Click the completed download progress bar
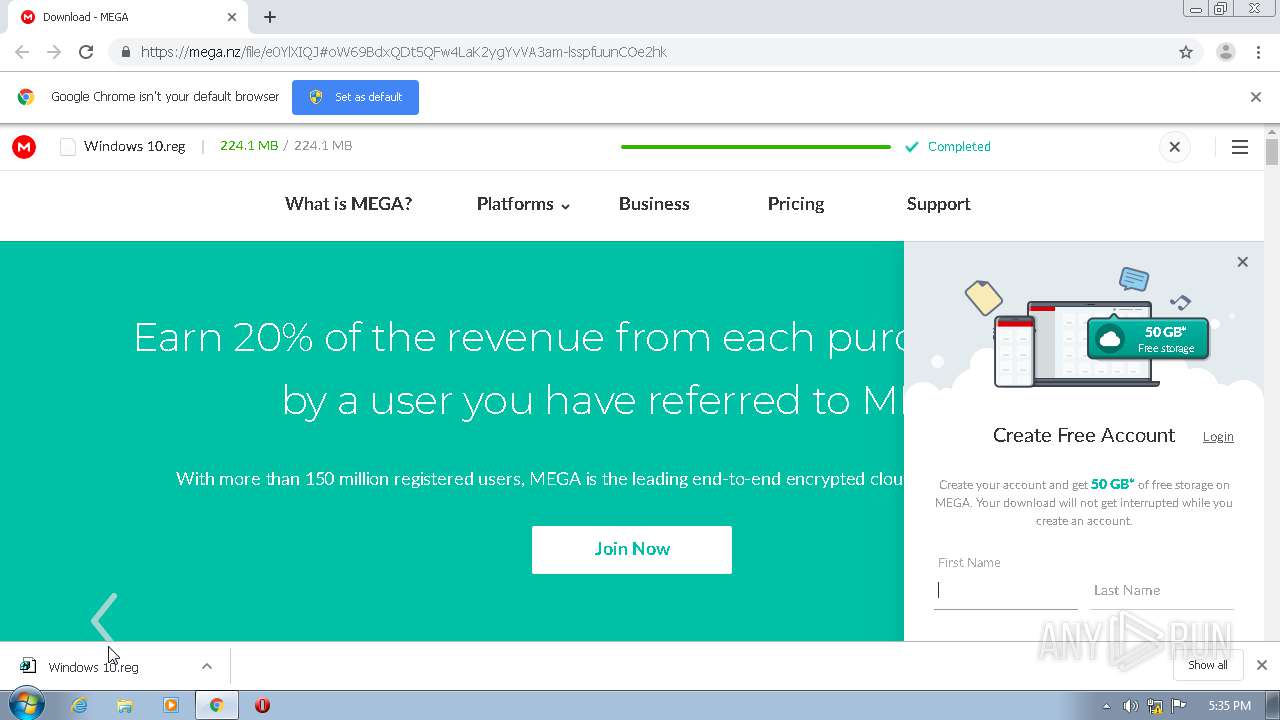The image size is (1280, 720). (755, 147)
